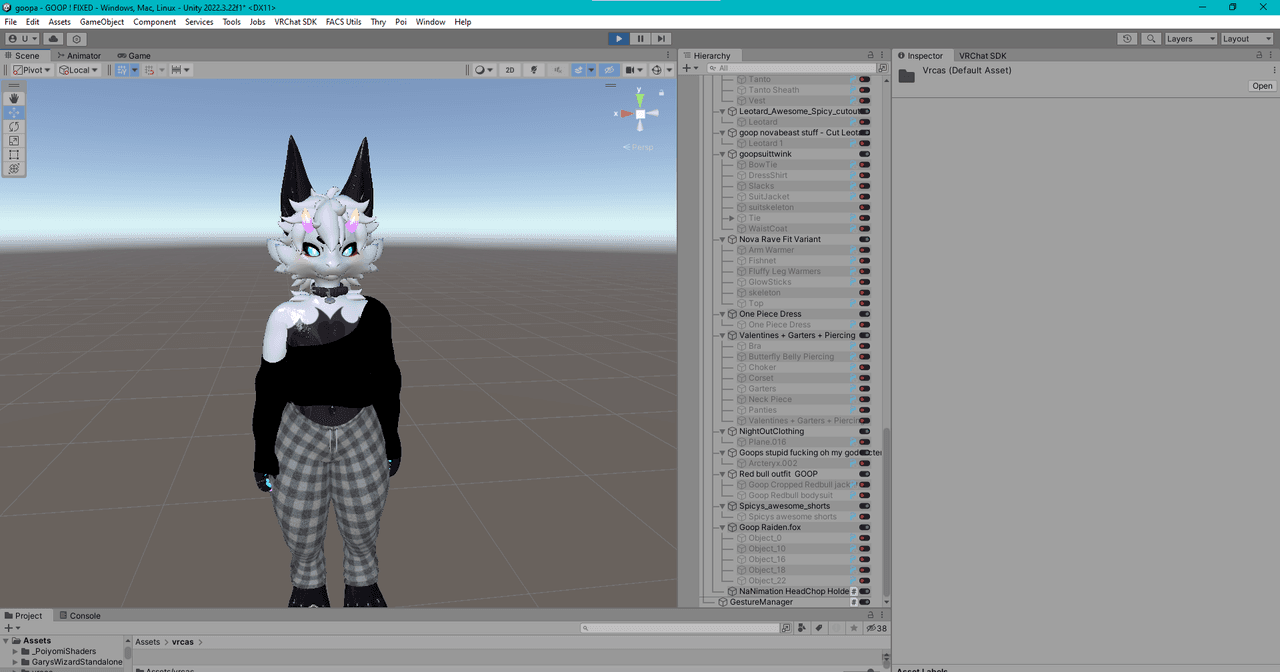
Task: Open the Local handle rotation dropdown
Action: (x=79, y=70)
